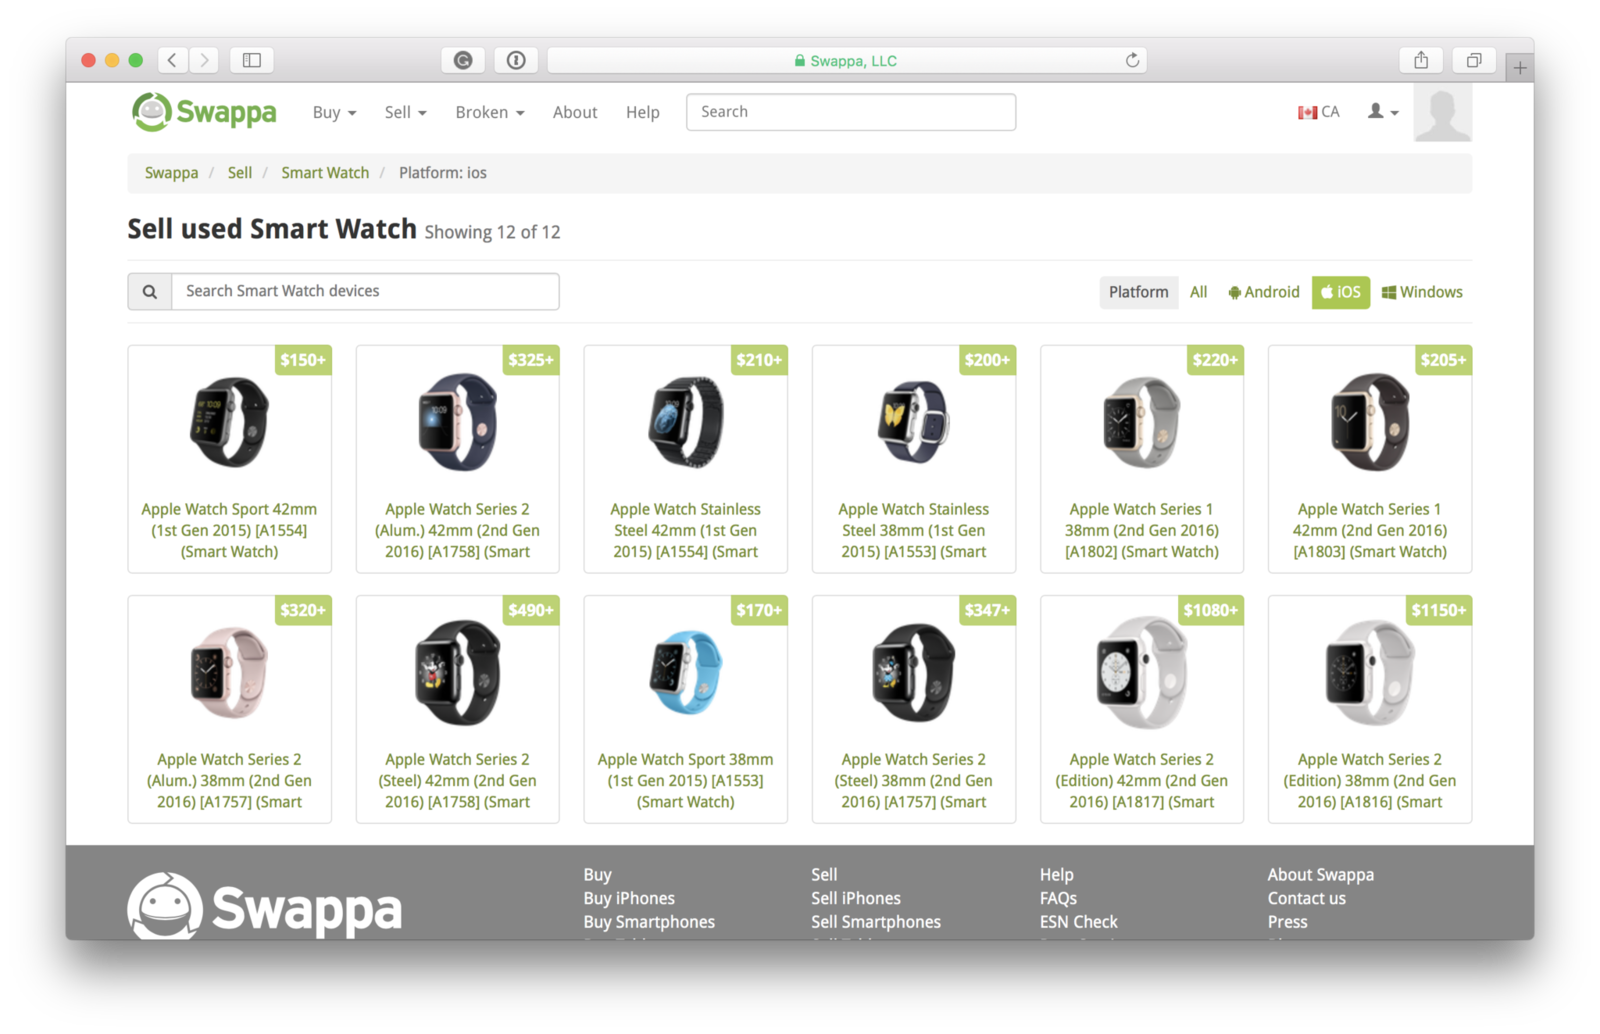This screenshot has width=1600, height=1034.
Task: Open the About menu item
Action: coord(575,112)
